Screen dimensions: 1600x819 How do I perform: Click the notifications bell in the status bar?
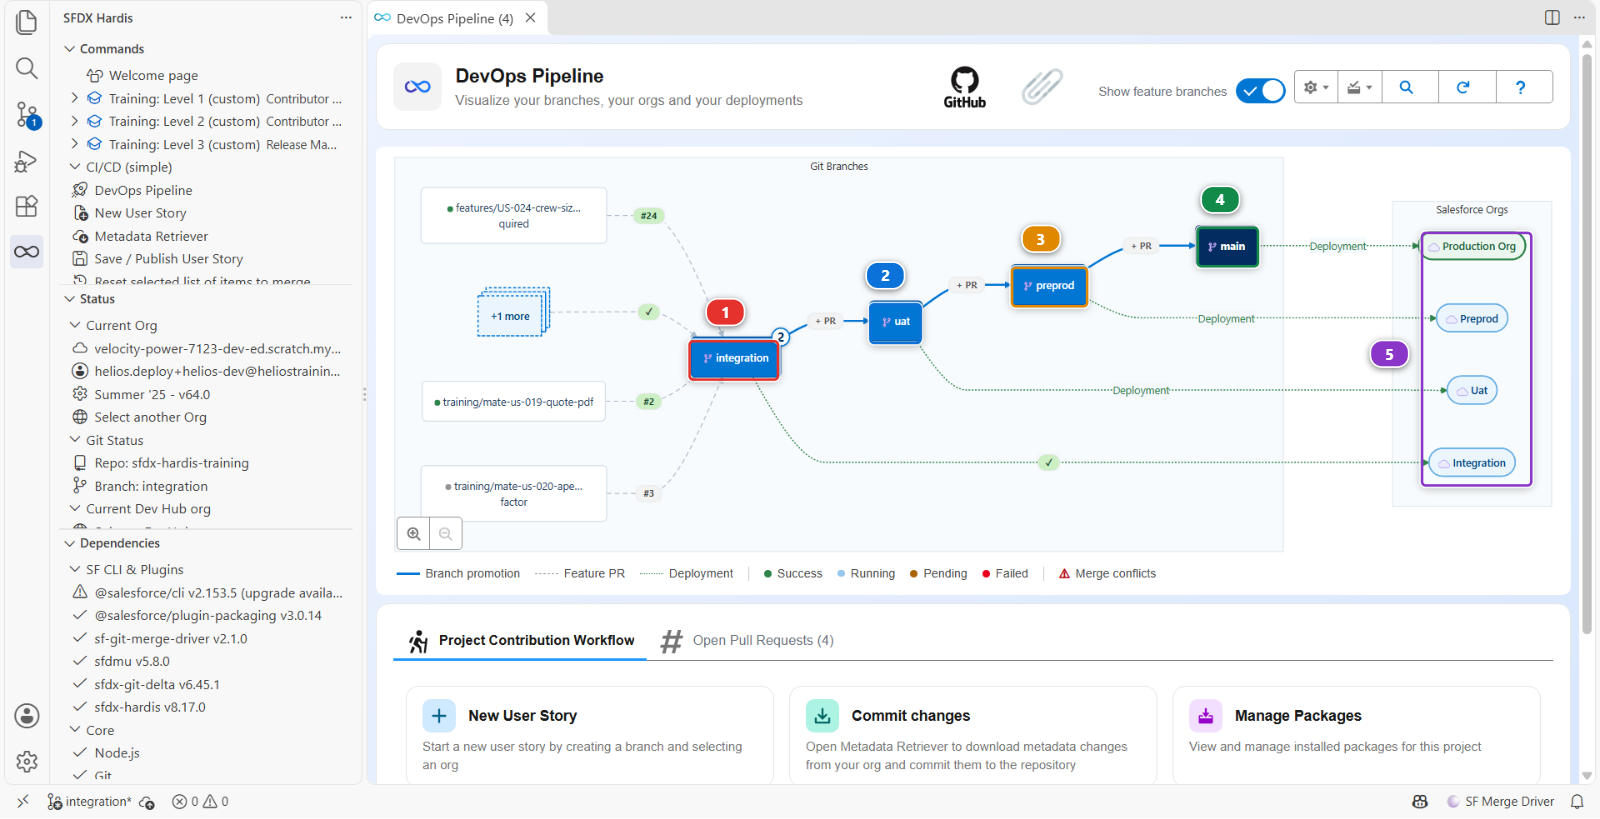pos(1577,802)
